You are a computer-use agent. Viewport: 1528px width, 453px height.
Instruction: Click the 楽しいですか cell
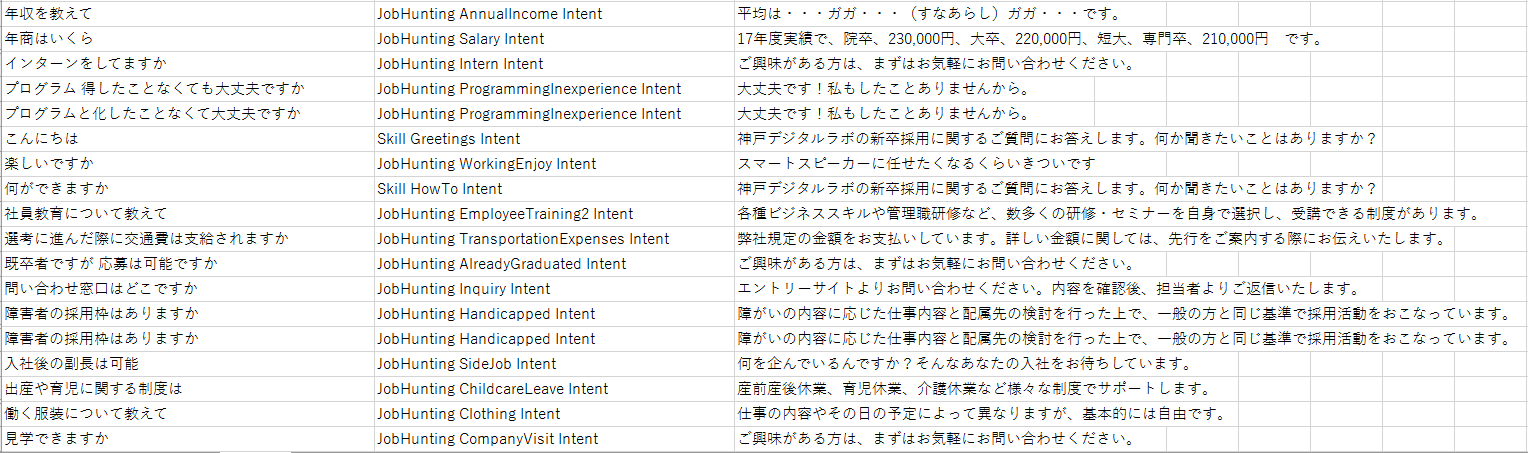(187, 164)
